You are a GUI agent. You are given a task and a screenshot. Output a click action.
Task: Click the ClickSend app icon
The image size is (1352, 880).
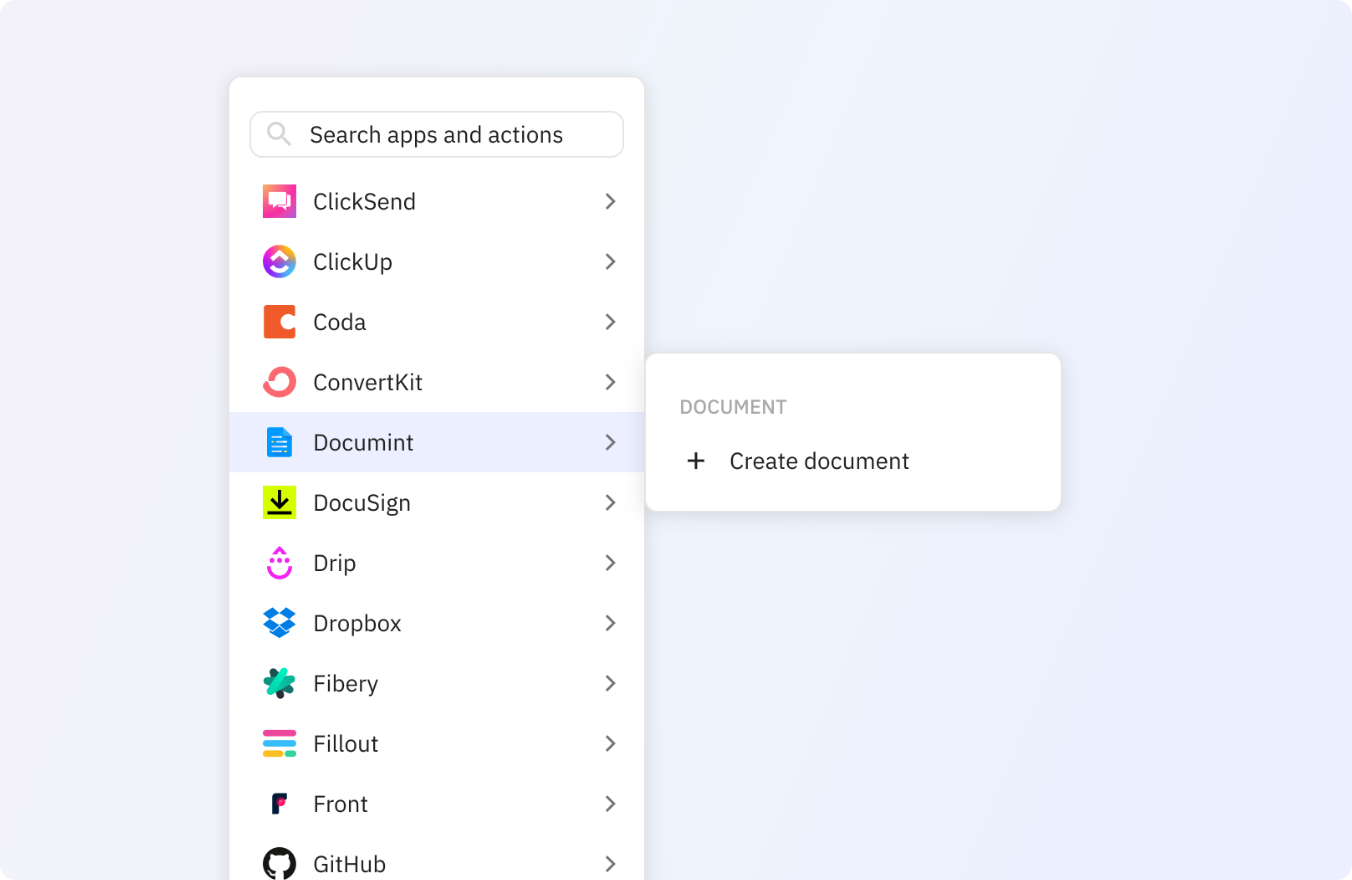[x=279, y=201]
